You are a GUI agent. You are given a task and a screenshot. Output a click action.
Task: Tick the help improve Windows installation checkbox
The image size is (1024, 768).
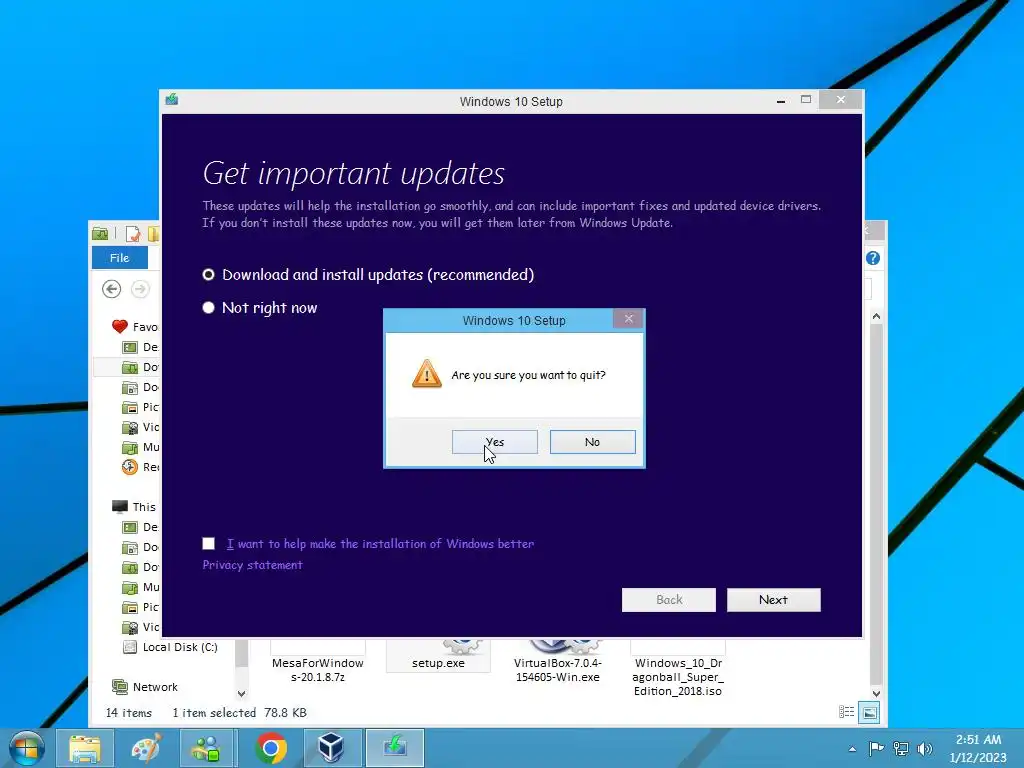pos(208,543)
